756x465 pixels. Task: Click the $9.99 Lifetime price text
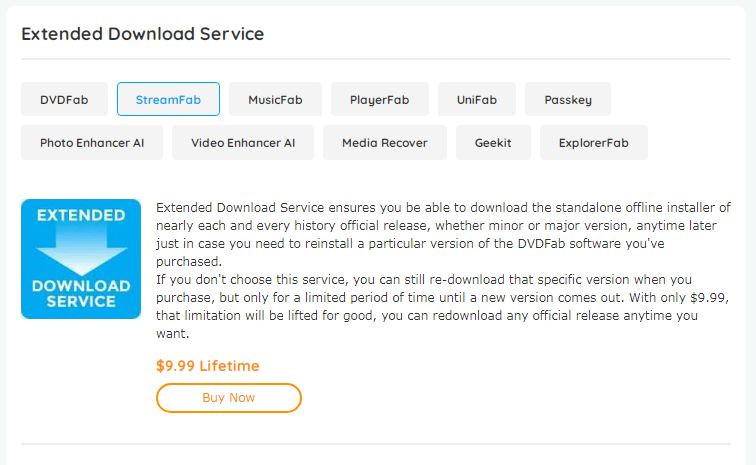tap(207, 365)
